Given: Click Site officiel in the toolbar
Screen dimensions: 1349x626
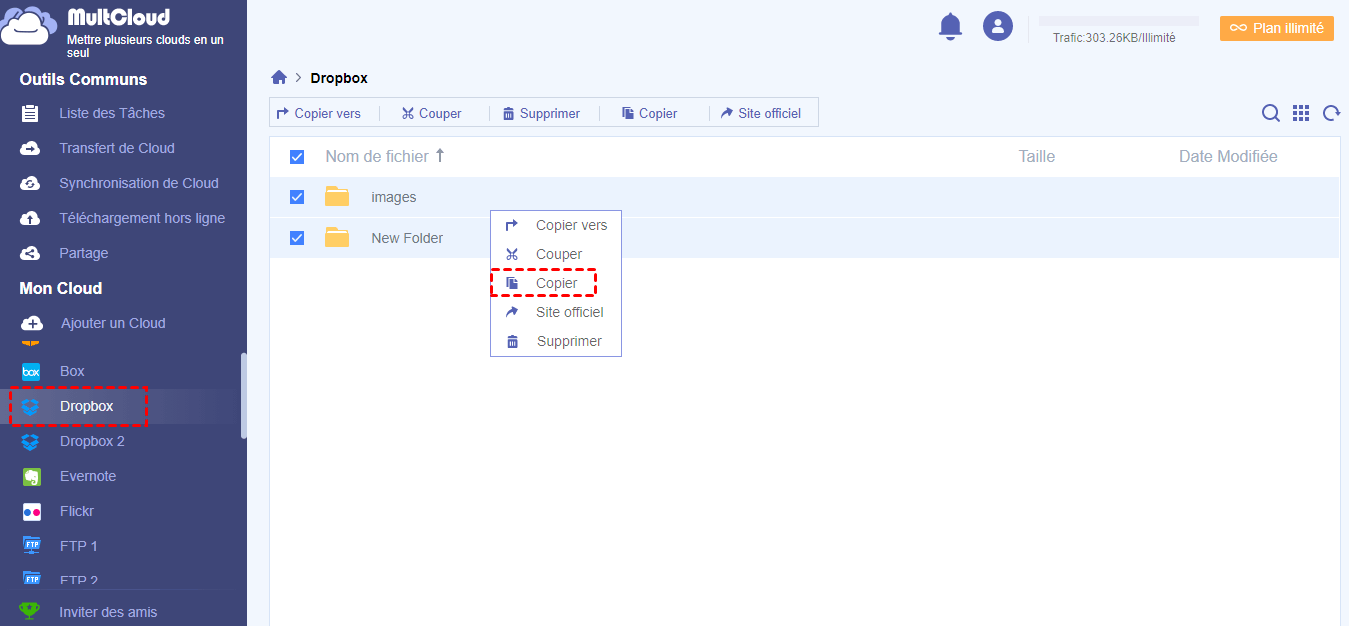Looking at the screenshot, I should point(761,113).
